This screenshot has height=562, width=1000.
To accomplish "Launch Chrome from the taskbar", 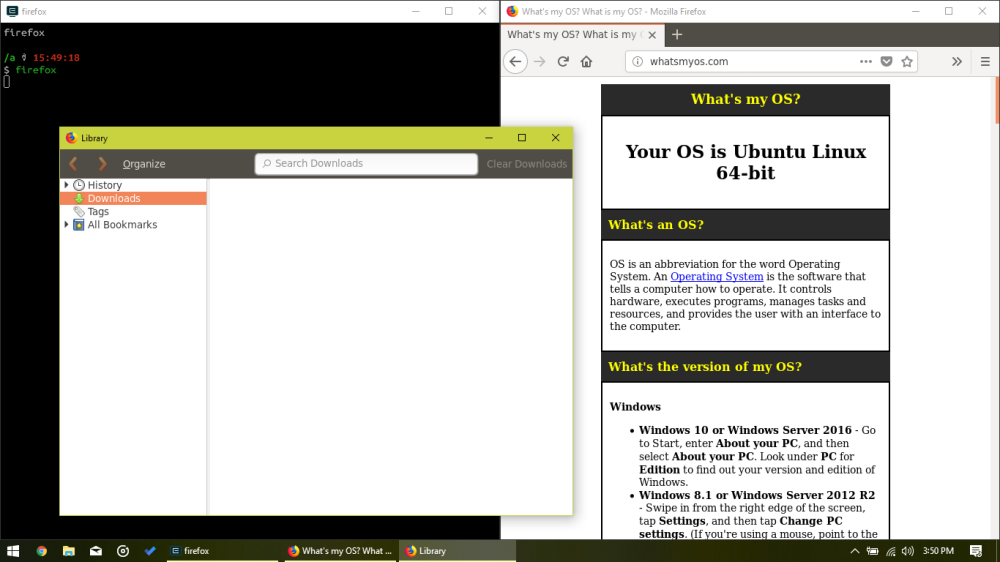I will click(x=41, y=551).
